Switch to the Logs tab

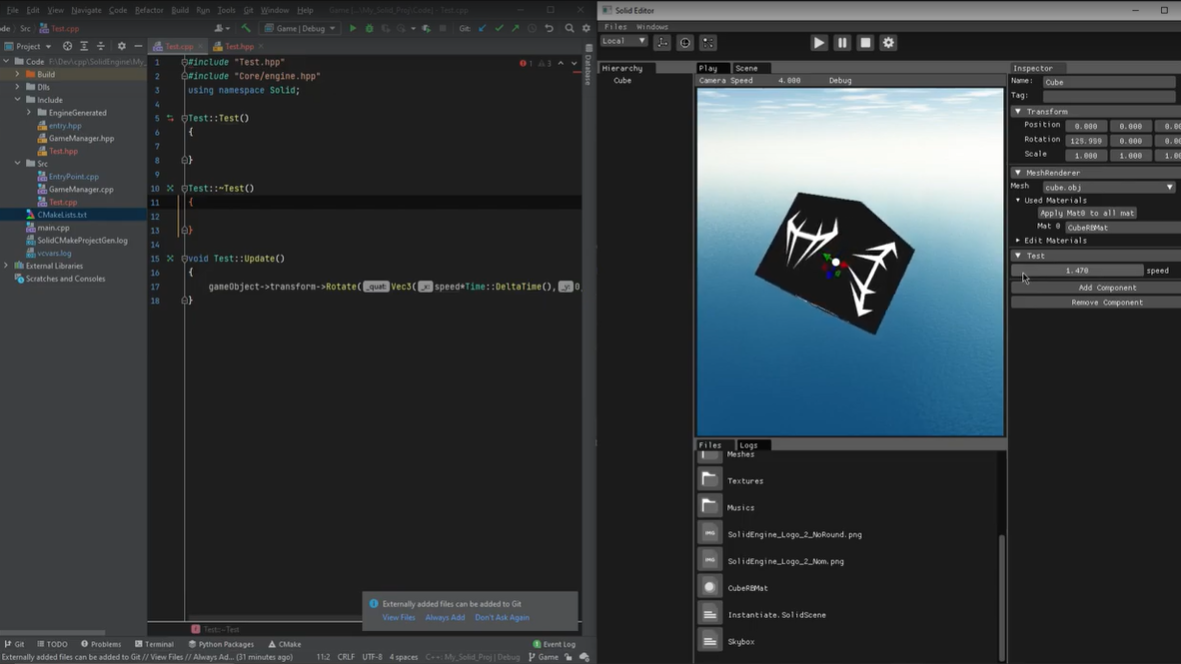(x=749, y=445)
